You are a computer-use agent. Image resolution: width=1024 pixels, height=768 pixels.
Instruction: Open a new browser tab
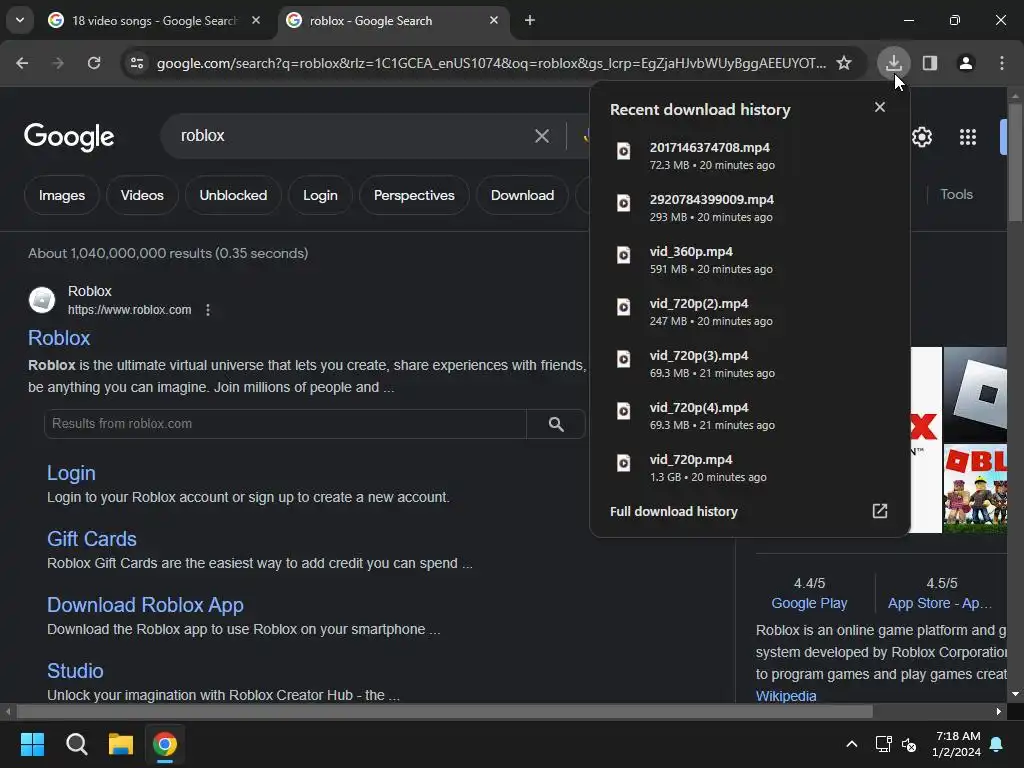pos(530,21)
